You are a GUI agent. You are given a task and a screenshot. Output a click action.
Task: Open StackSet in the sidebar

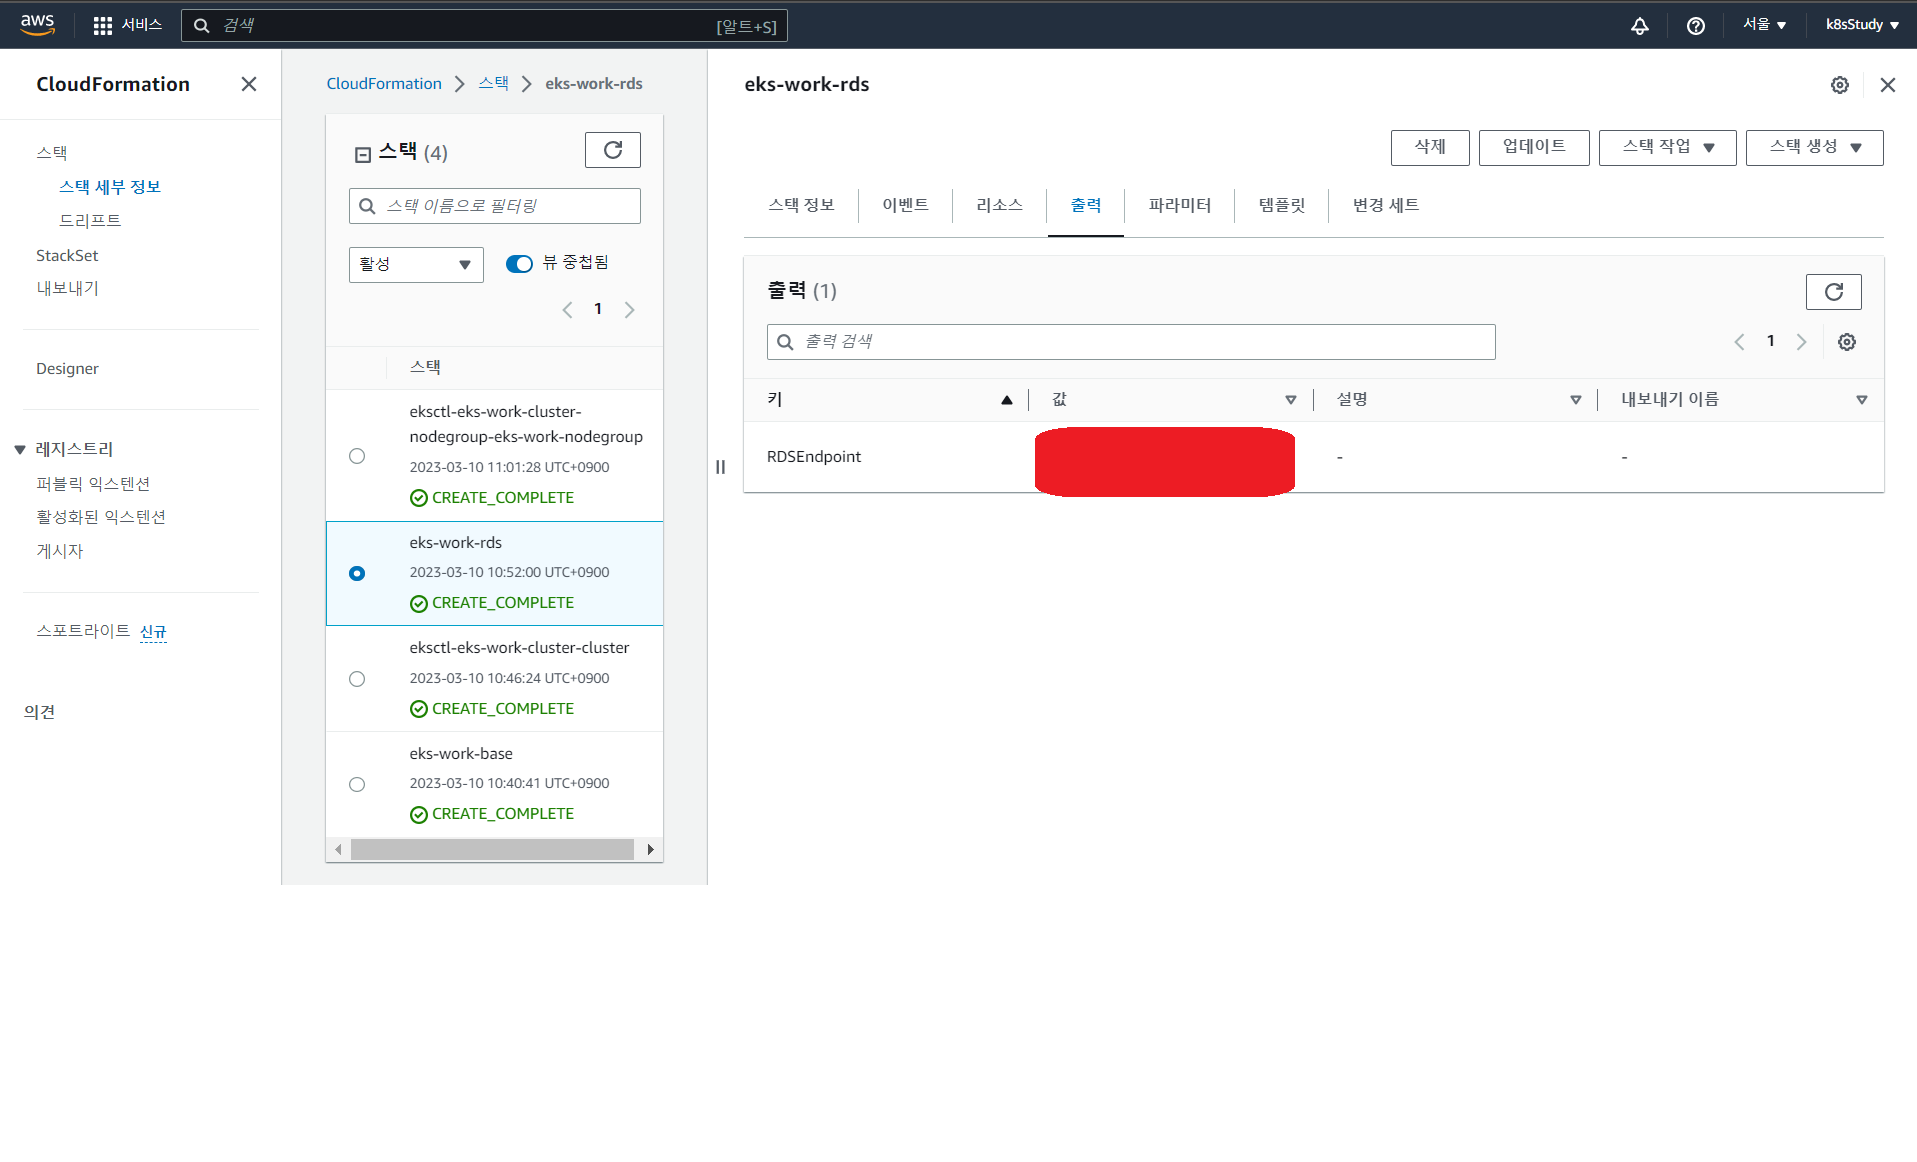click(x=67, y=256)
